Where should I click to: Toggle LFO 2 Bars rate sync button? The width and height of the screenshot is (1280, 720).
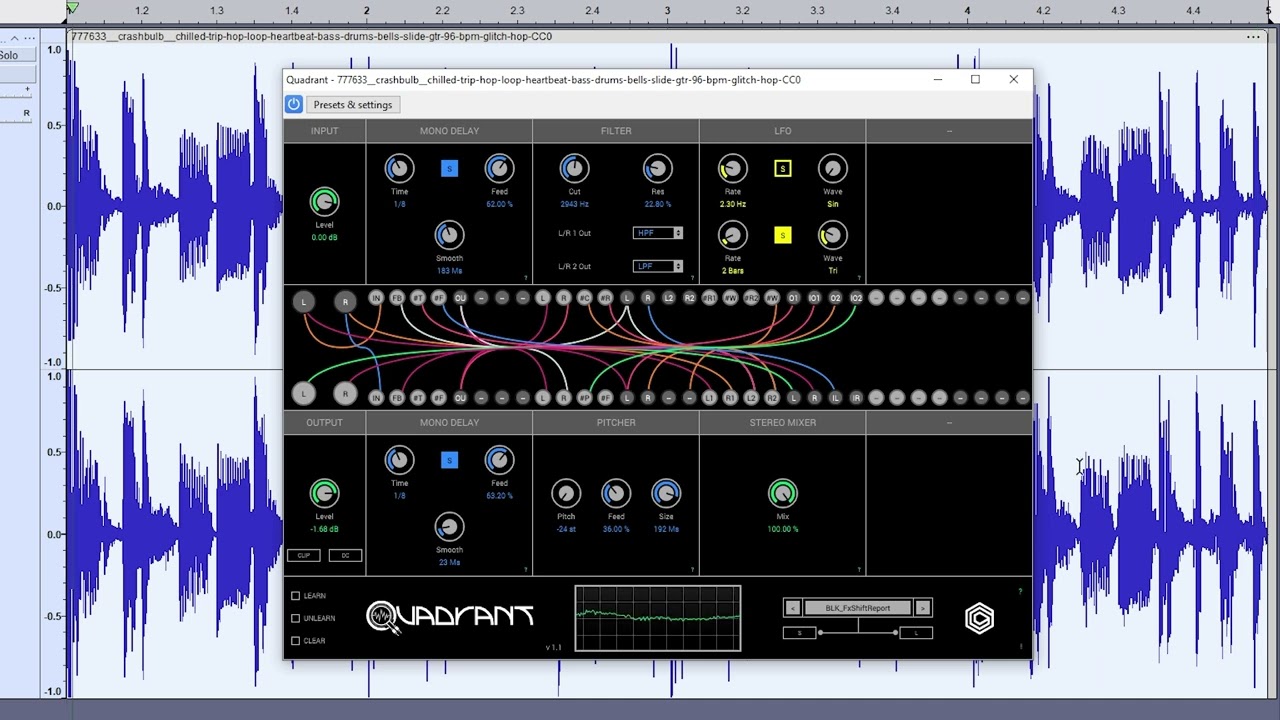click(782, 235)
